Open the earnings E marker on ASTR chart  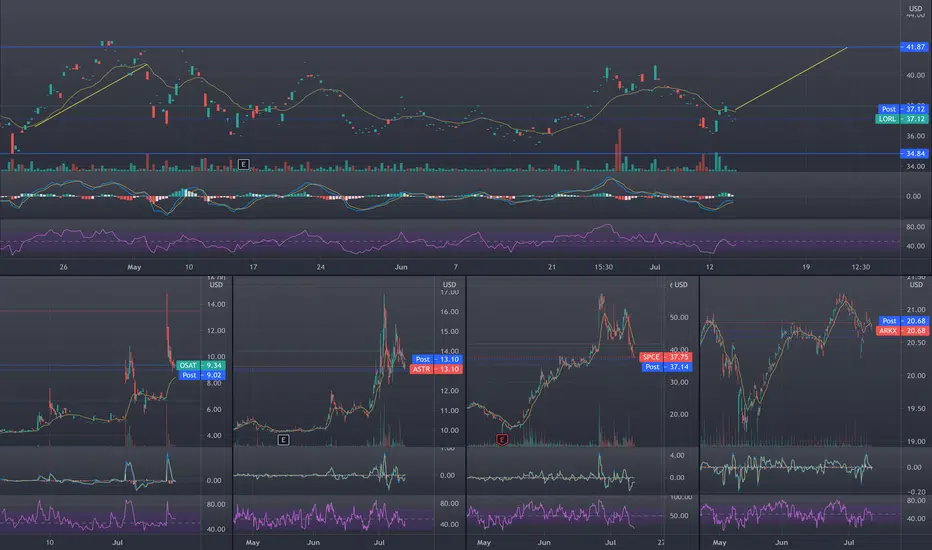(x=284, y=440)
